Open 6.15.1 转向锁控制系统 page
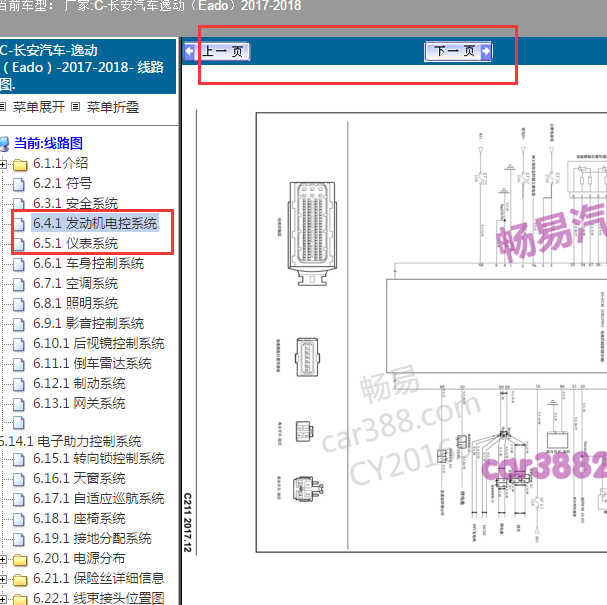The image size is (607, 605). pyautogui.click(x=99, y=459)
